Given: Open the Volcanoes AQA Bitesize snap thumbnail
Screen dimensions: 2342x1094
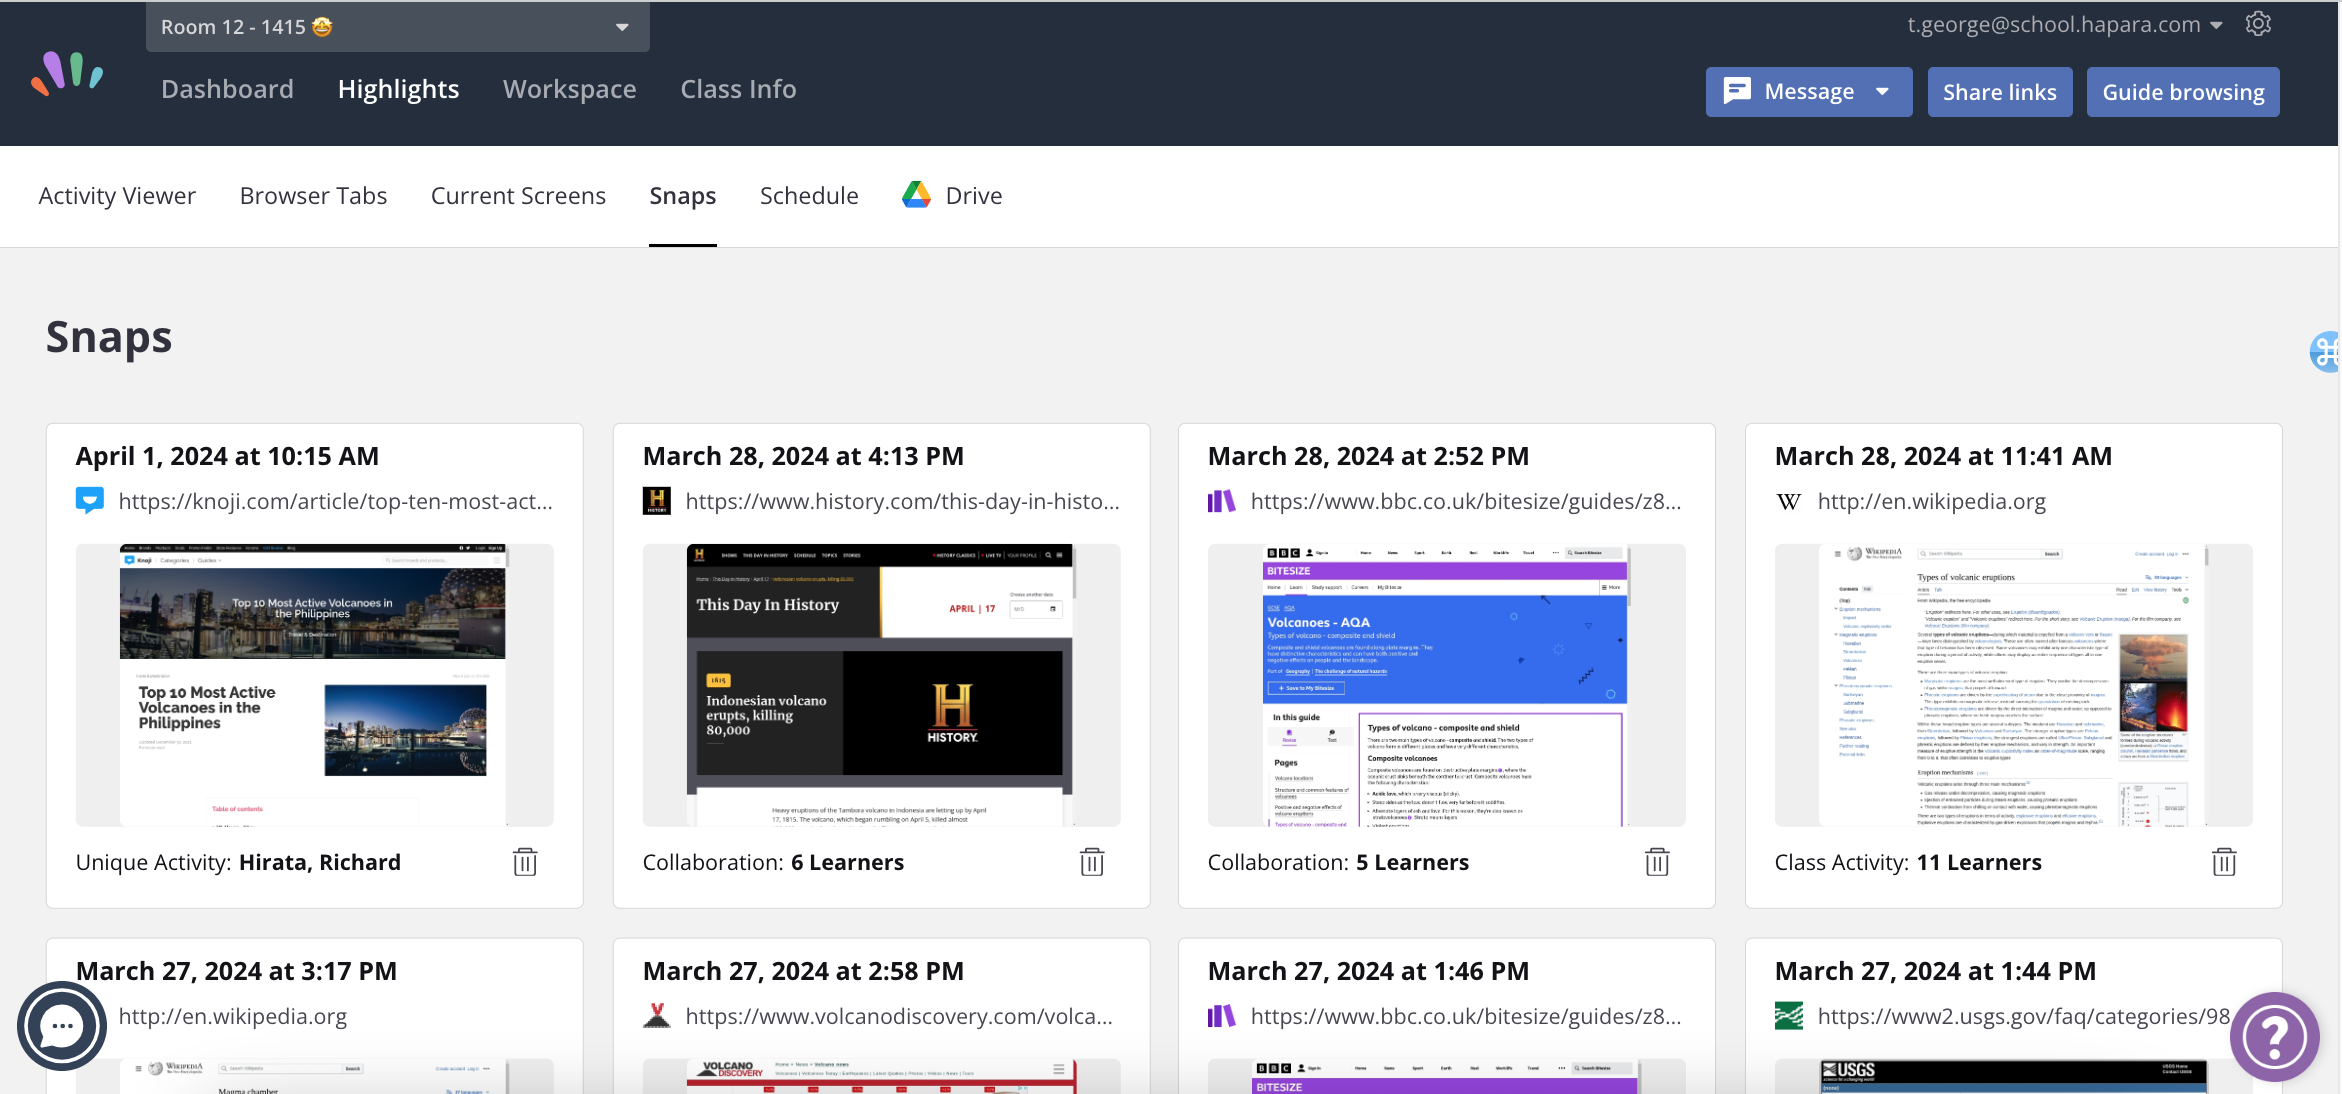Looking at the screenshot, I should (1446, 685).
